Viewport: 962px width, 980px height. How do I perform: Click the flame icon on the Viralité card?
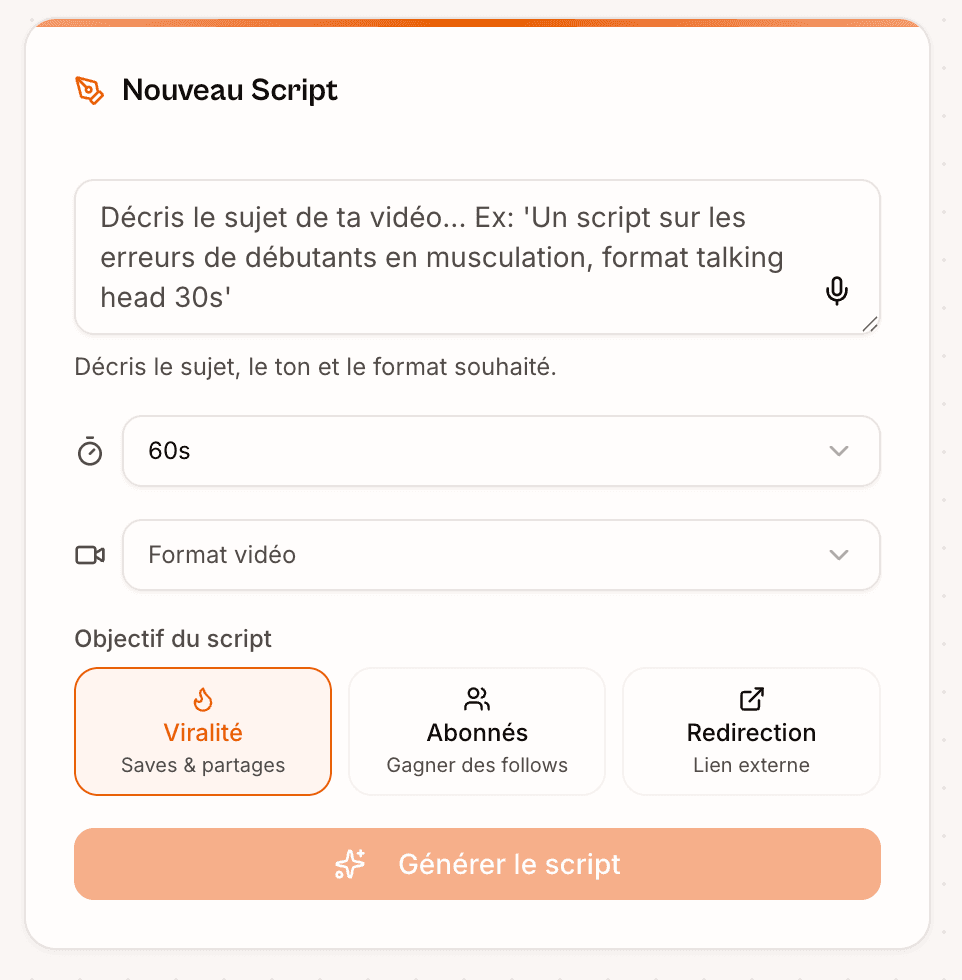point(202,699)
